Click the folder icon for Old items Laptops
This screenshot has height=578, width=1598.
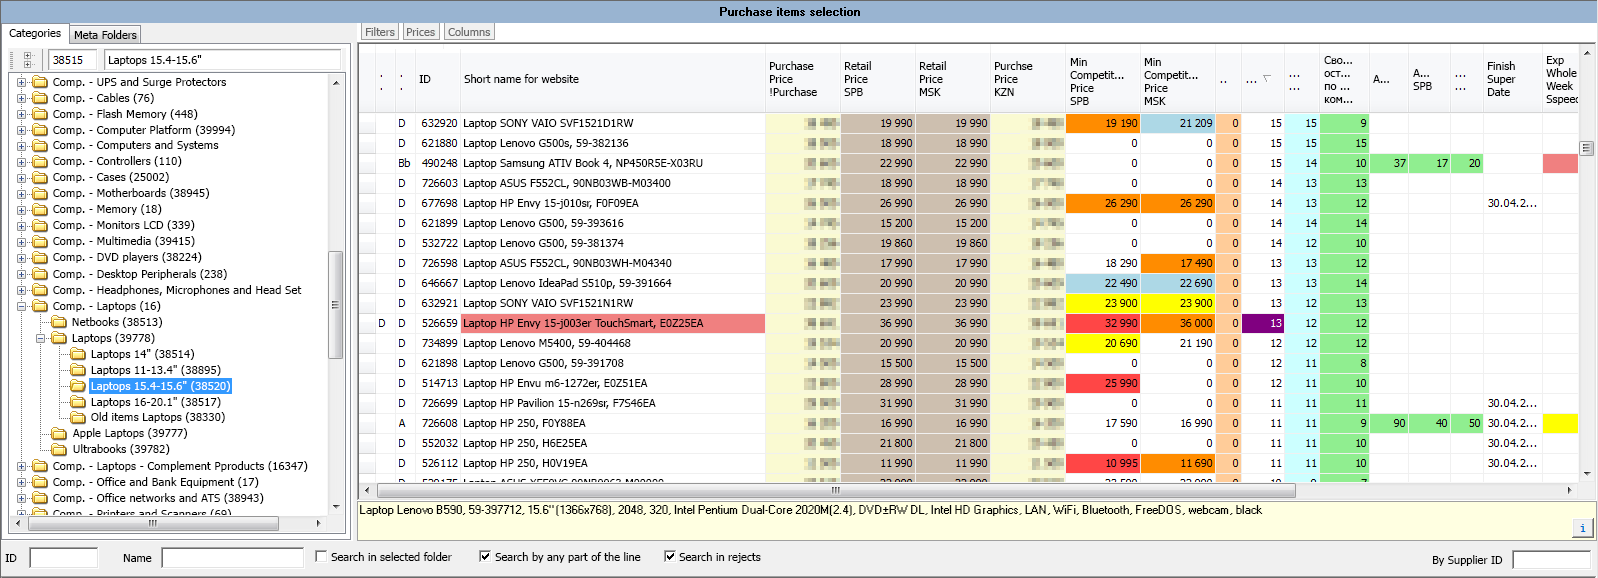tap(78, 417)
